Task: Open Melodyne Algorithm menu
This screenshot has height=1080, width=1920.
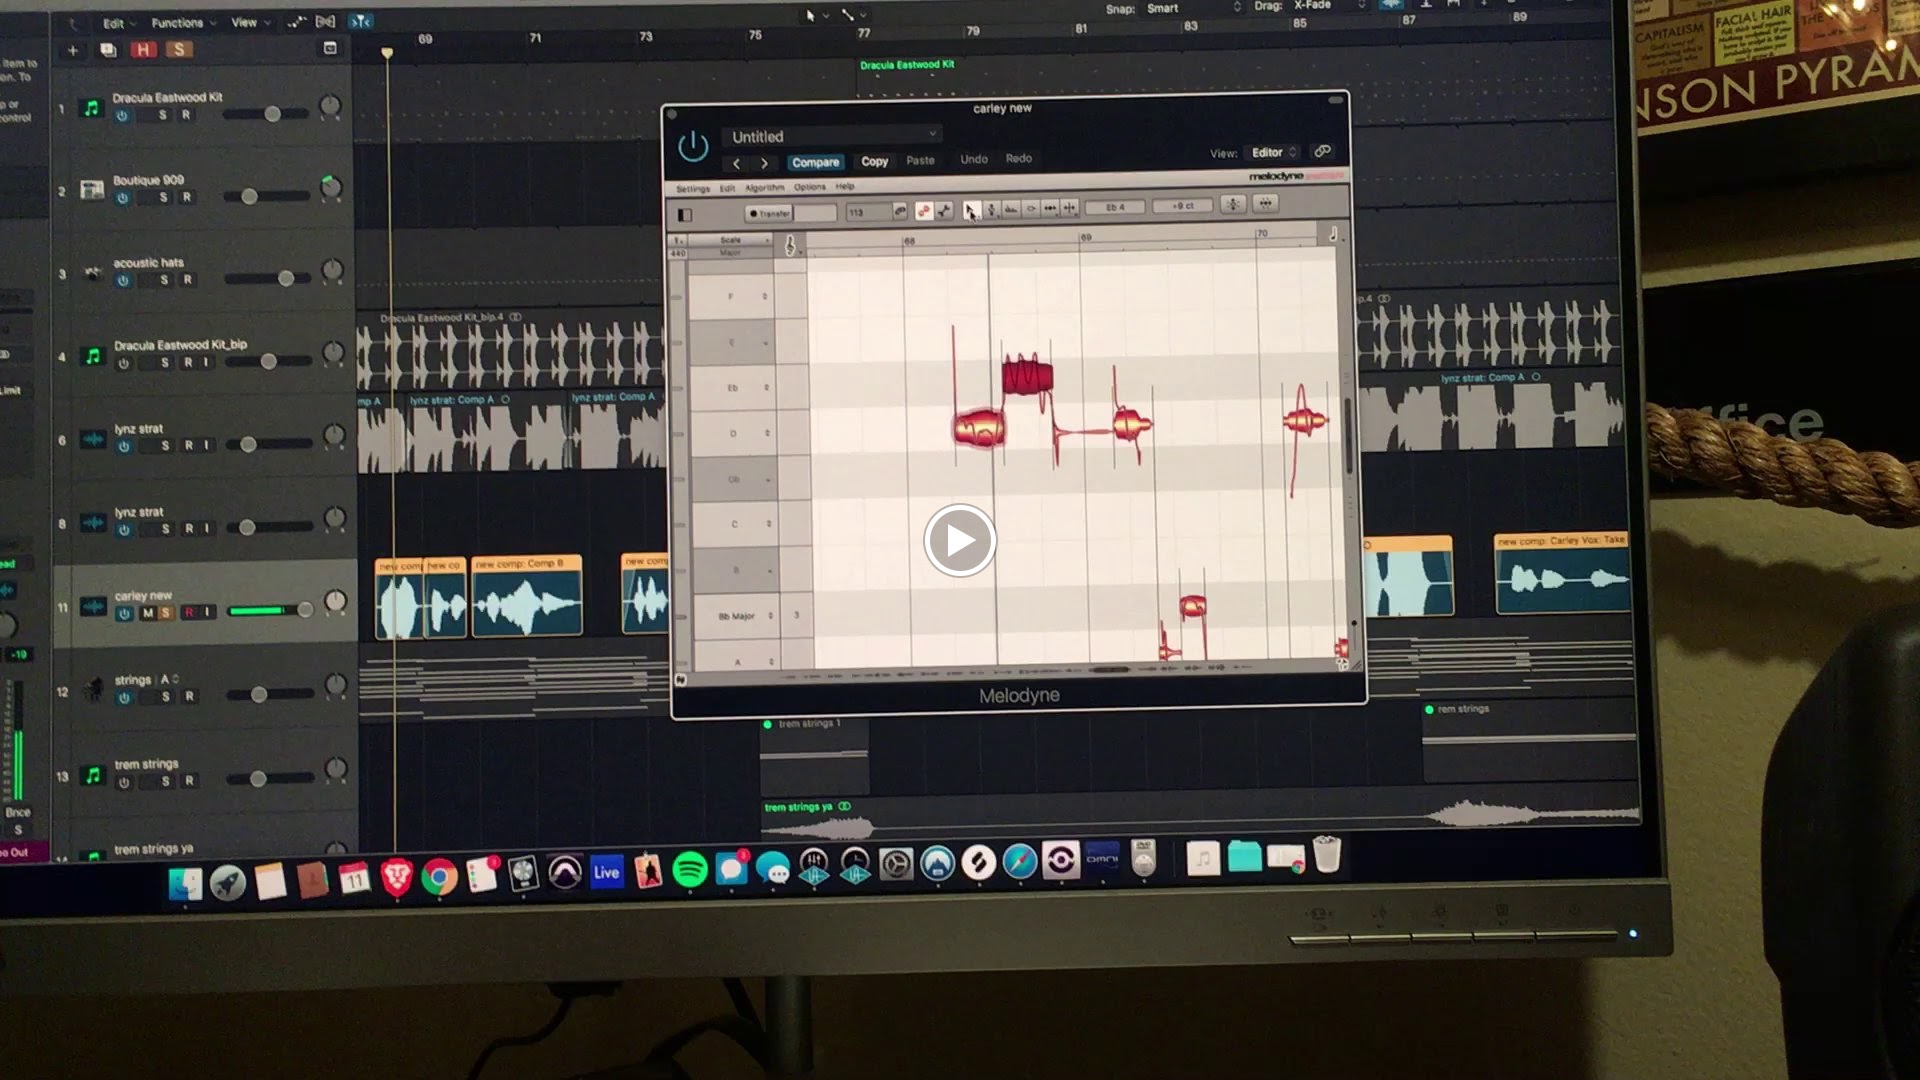Action: (764, 187)
